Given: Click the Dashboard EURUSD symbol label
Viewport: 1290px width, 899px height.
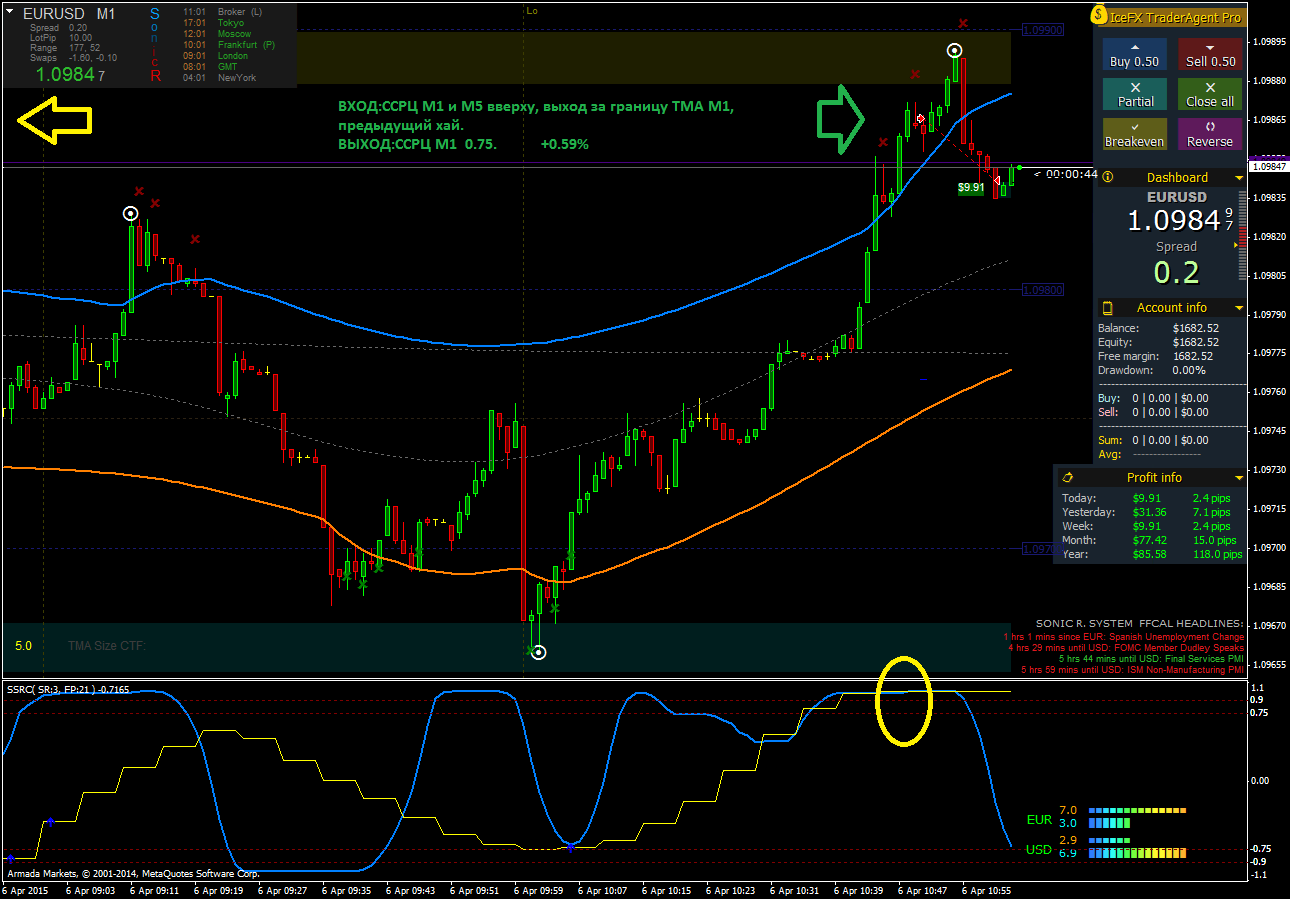Looking at the screenshot, I should click(x=1176, y=197).
